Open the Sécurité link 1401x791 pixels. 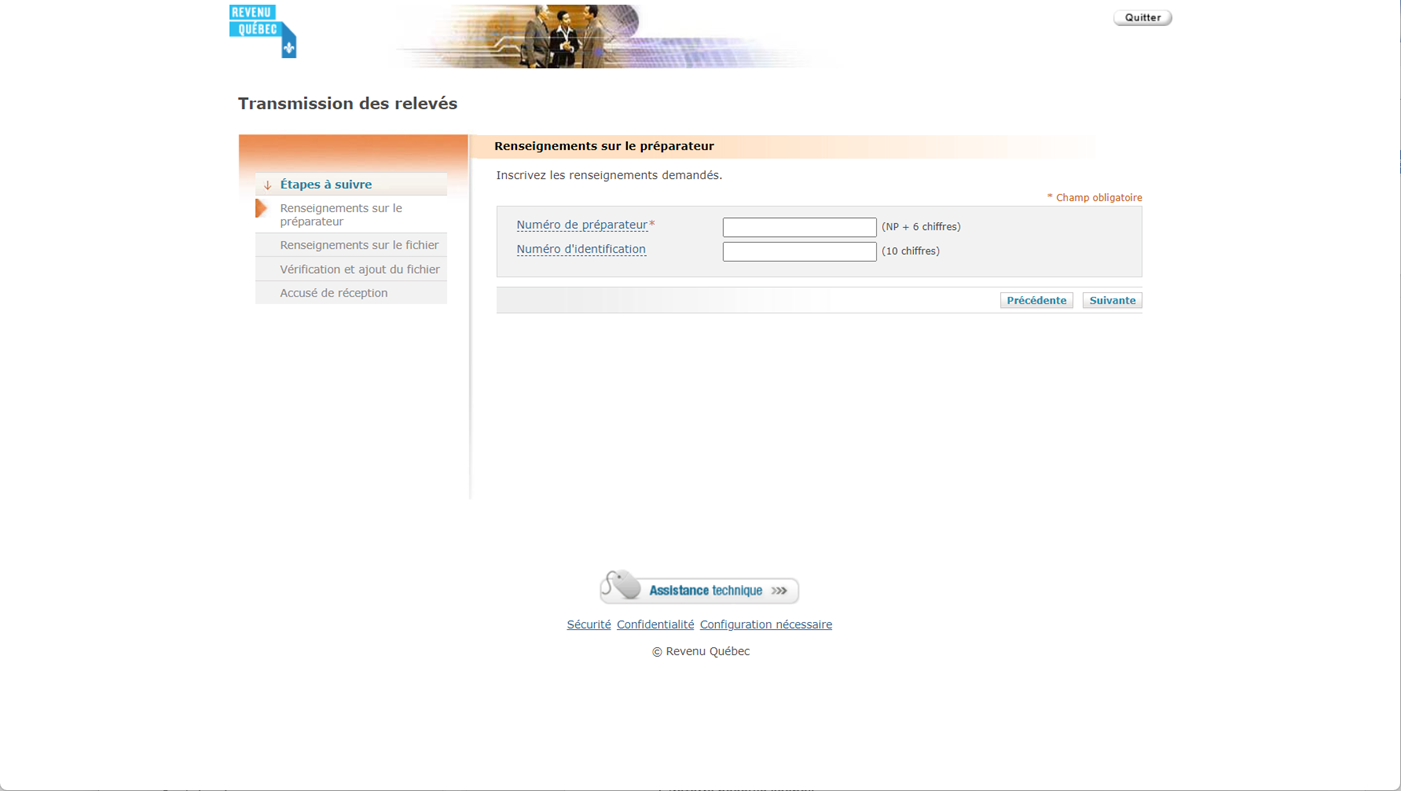[588, 624]
